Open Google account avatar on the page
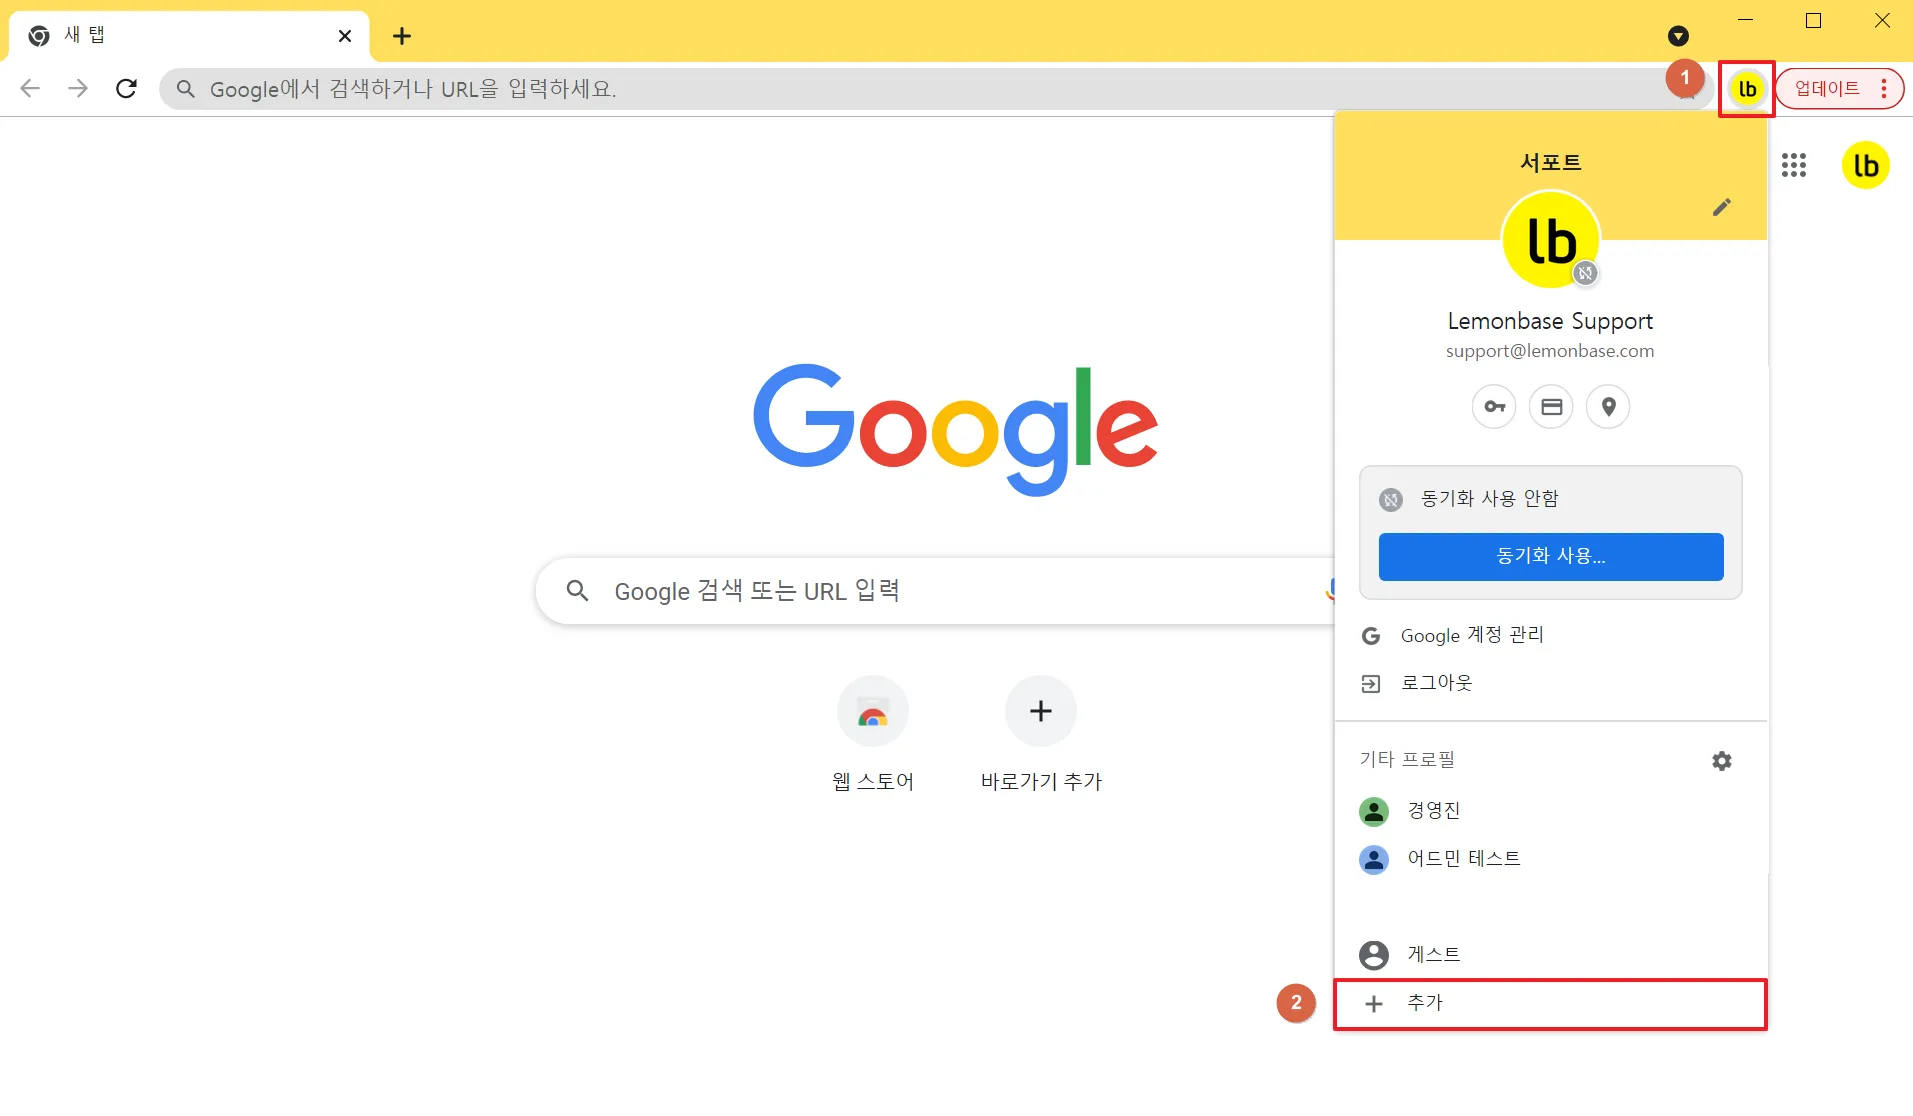The width and height of the screenshot is (1913, 1116). coord(1866,165)
